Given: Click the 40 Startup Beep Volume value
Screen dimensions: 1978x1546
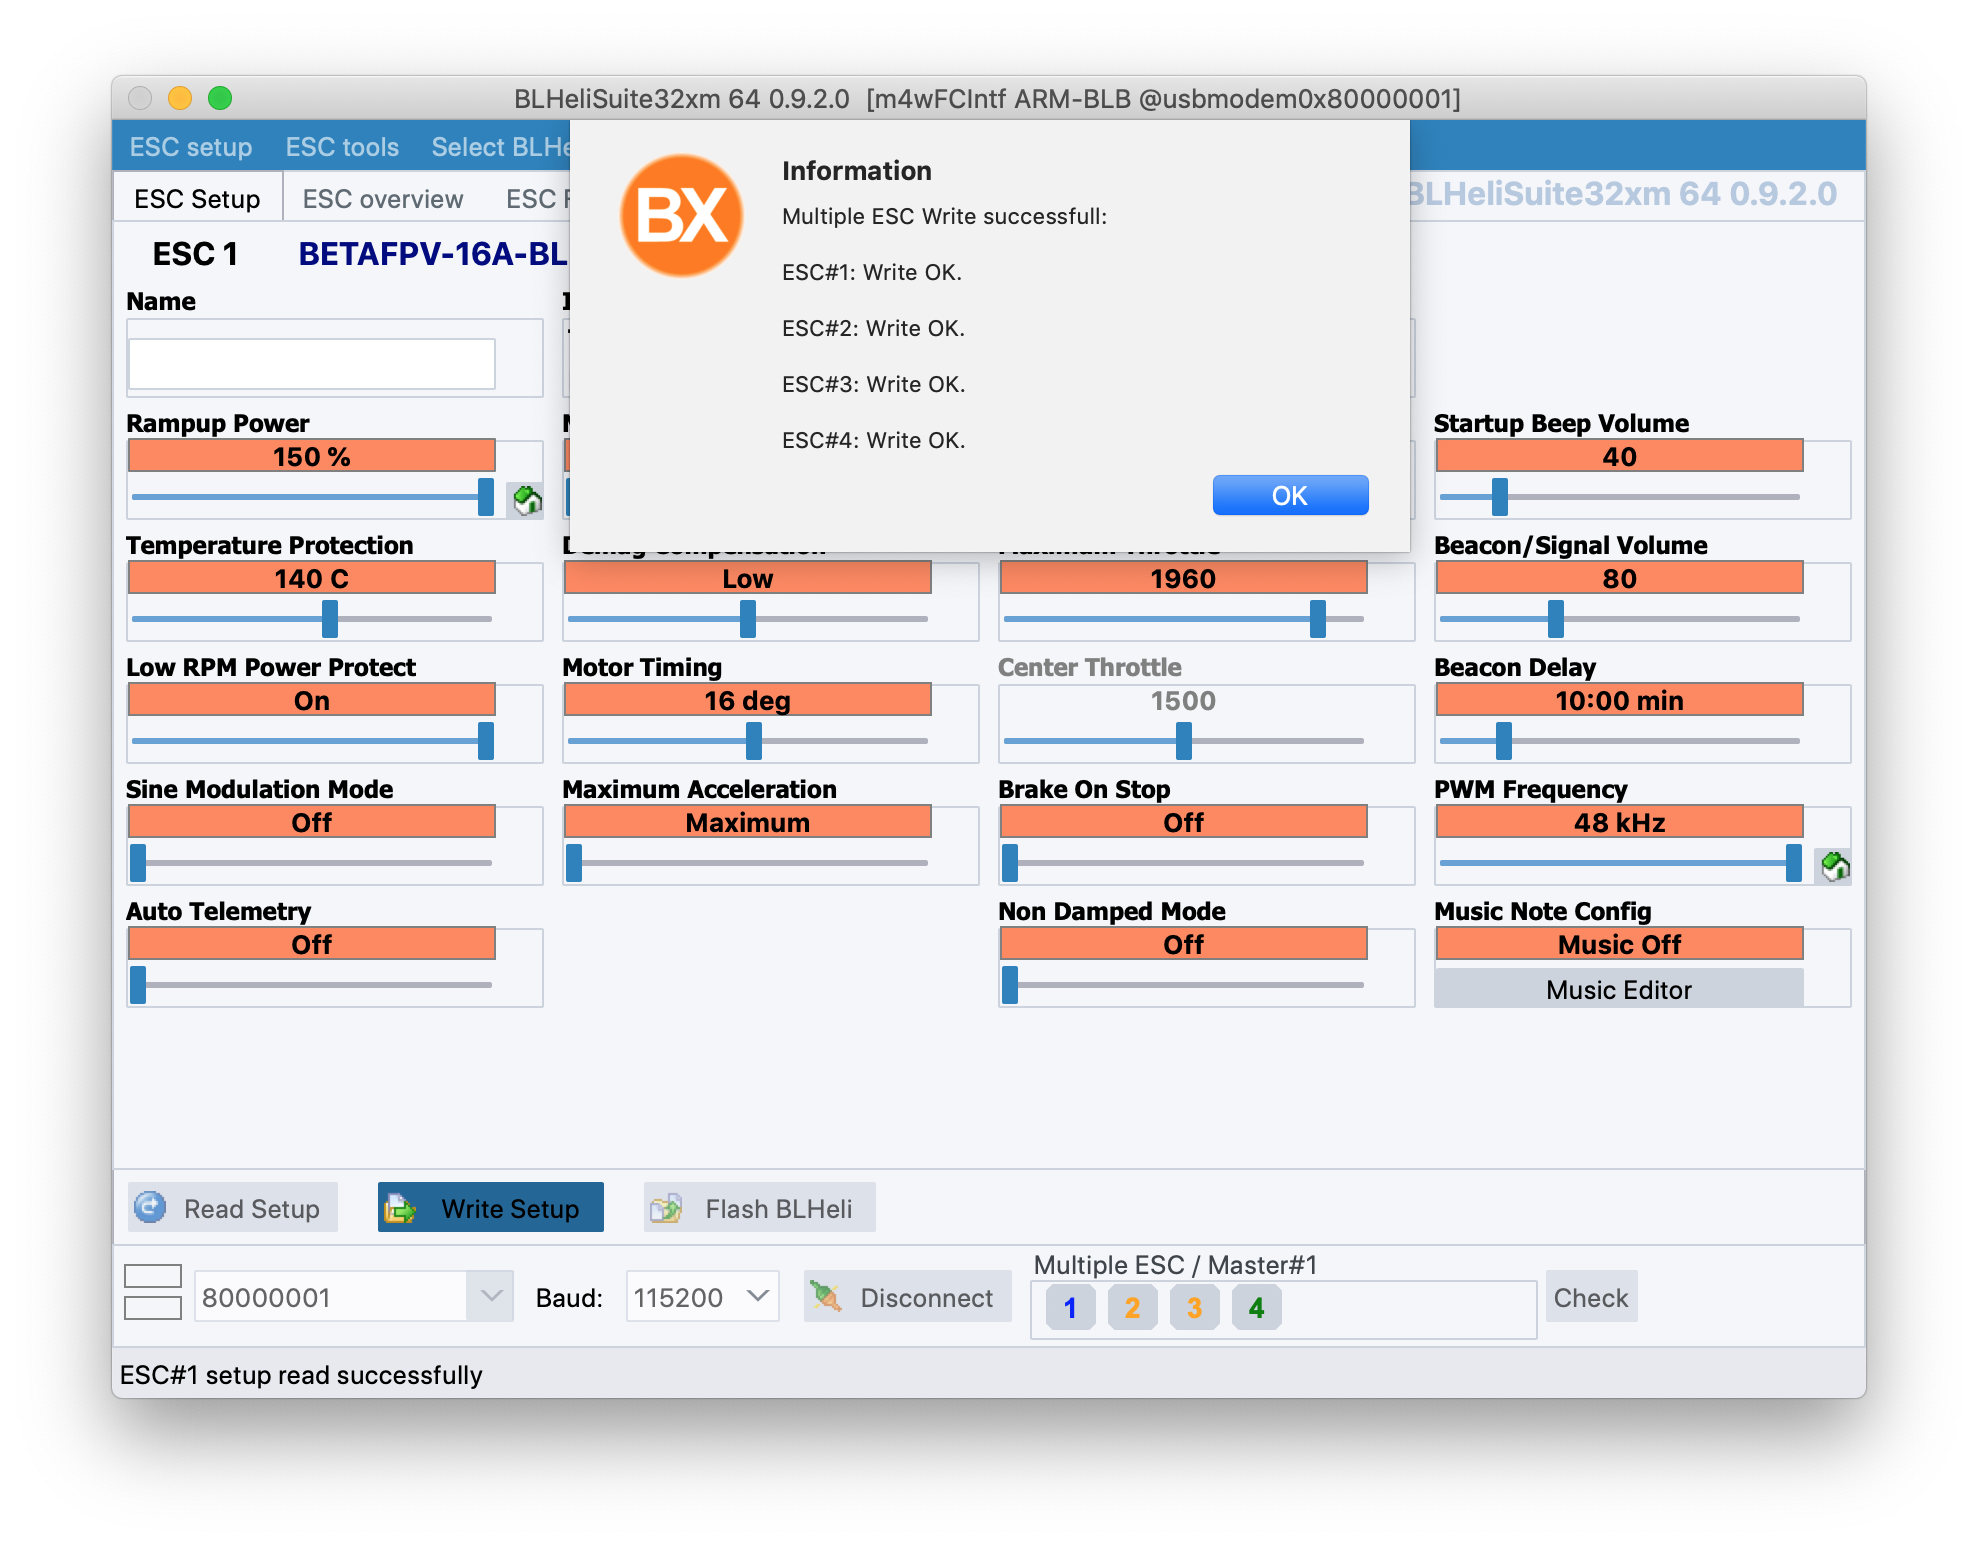Looking at the screenshot, I should [1619, 456].
